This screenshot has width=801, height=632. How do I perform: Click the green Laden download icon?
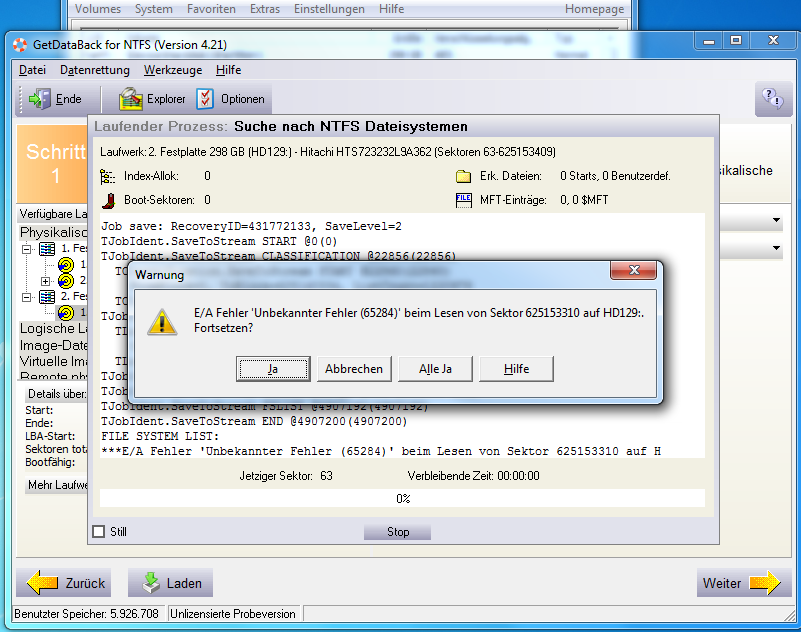click(151, 582)
